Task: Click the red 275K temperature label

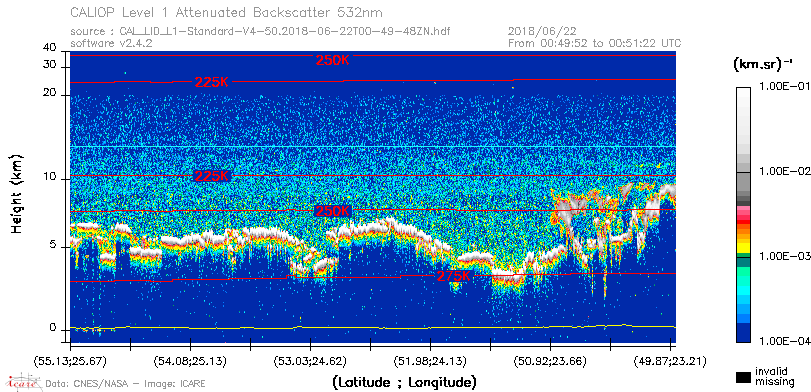Action: [x=454, y=276]
